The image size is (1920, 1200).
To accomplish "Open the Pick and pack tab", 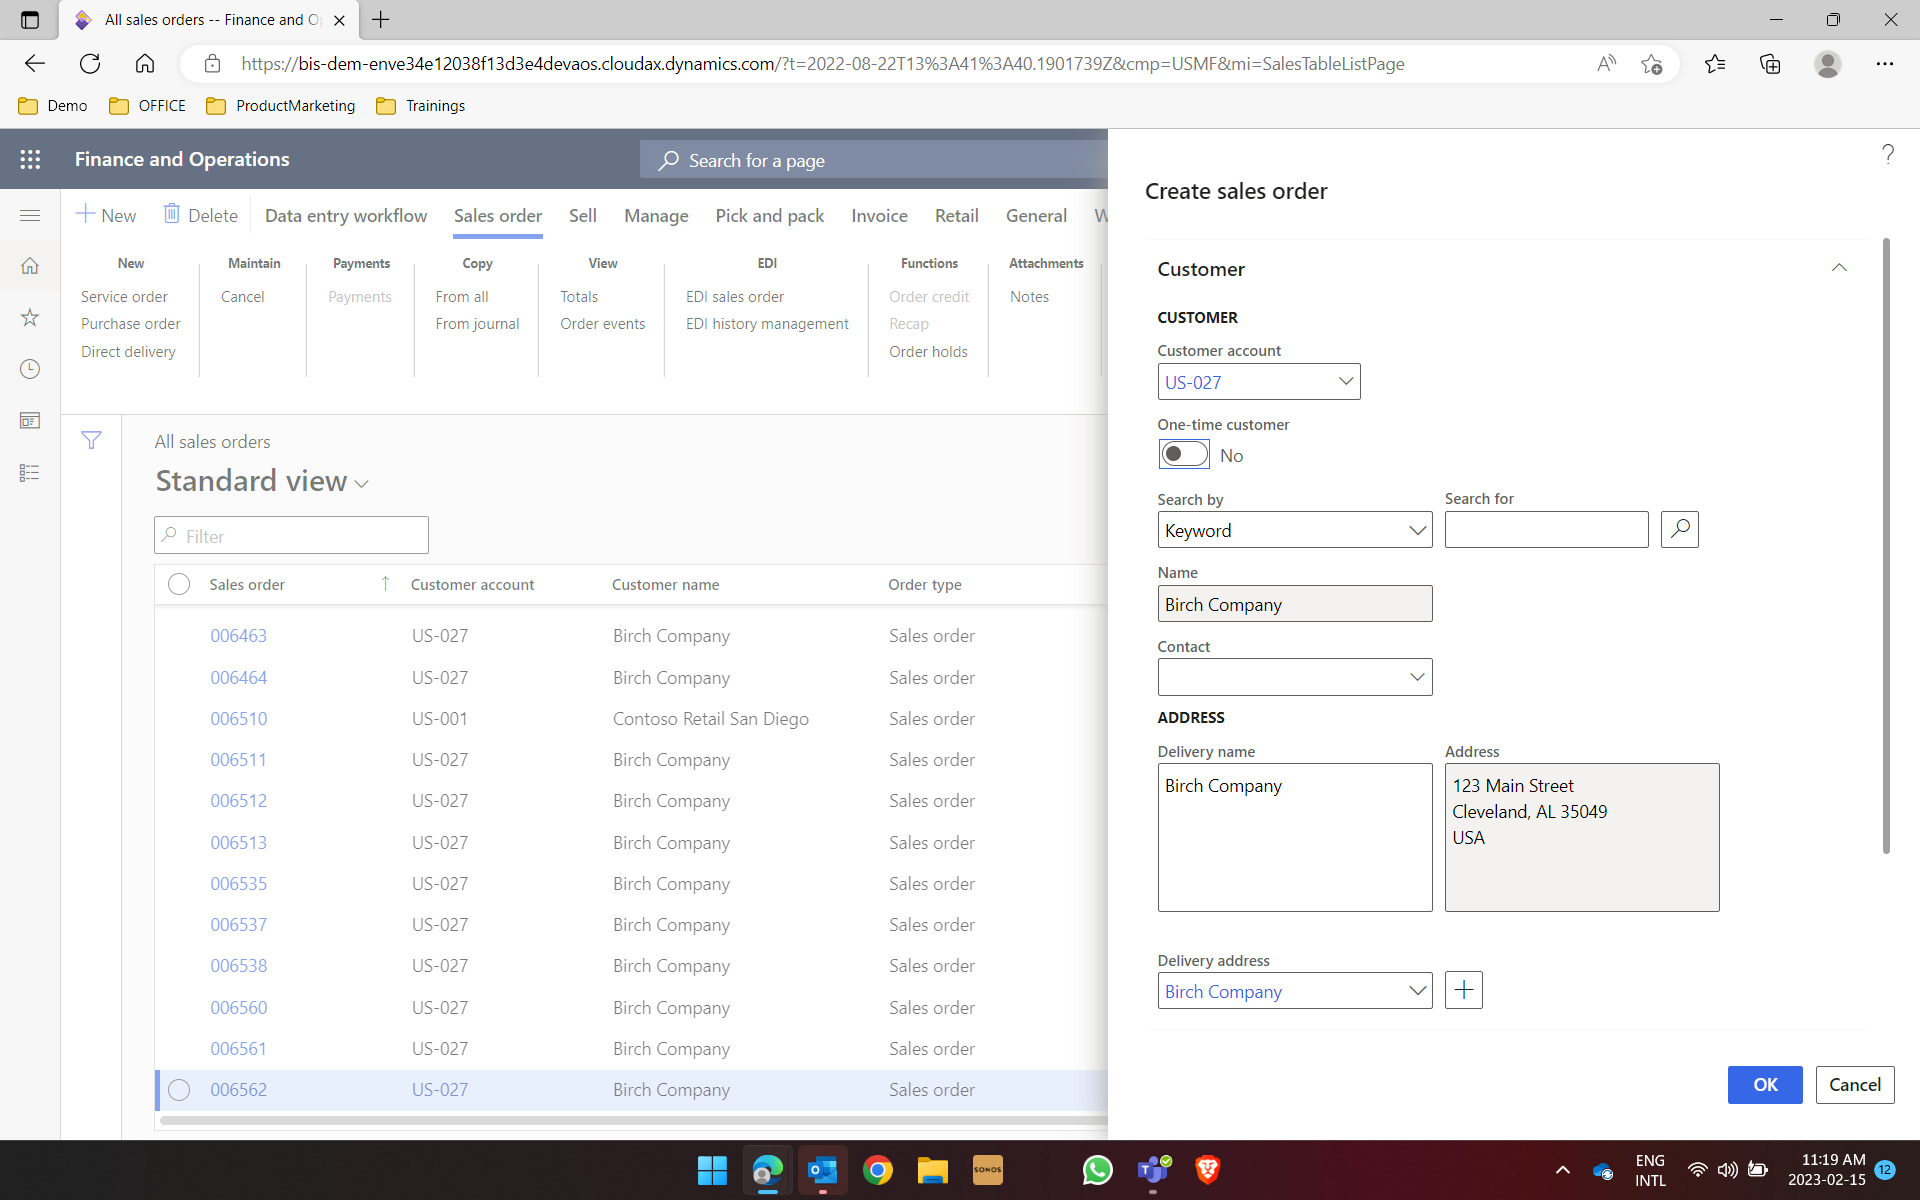I will coord(770,216).
